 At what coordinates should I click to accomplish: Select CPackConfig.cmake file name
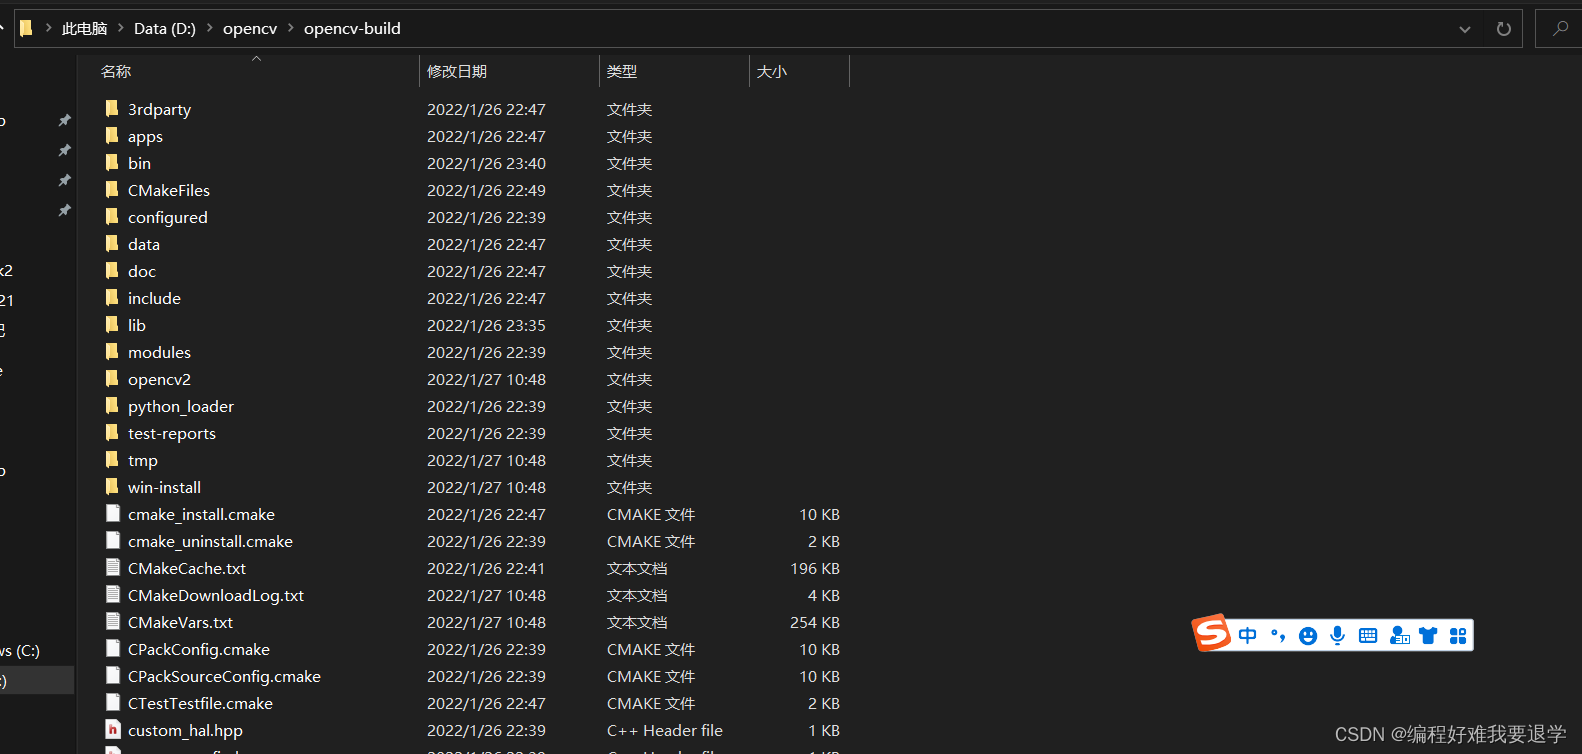coord(199,649)
